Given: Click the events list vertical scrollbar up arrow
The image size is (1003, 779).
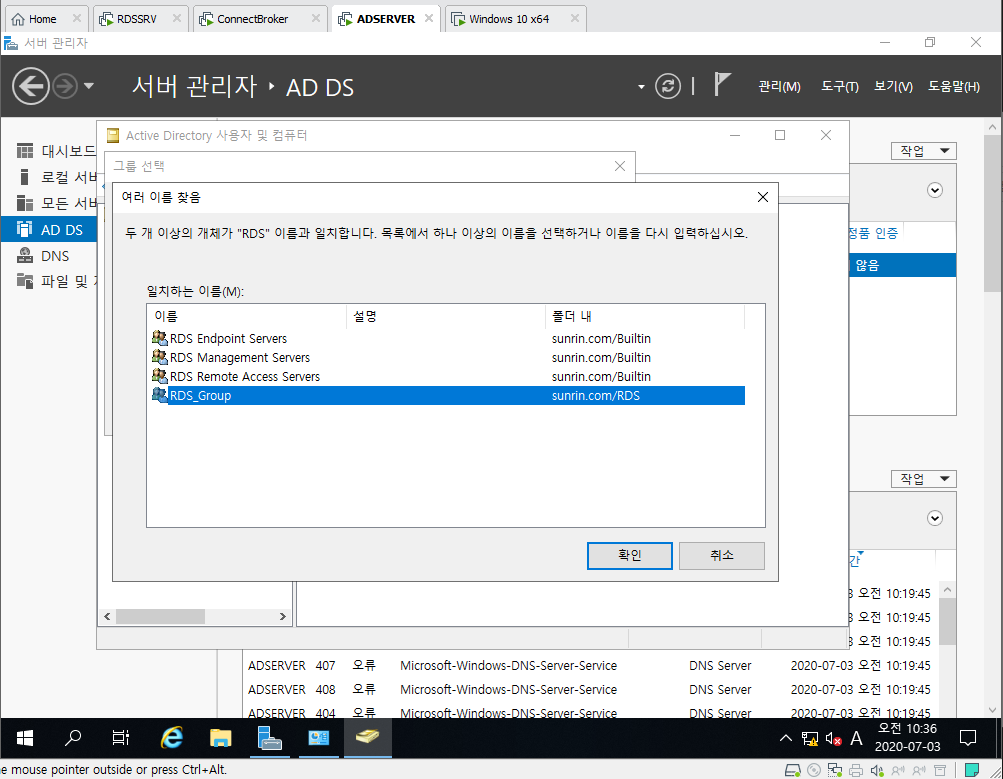Looking at the screenshot, I should point(947,590).
